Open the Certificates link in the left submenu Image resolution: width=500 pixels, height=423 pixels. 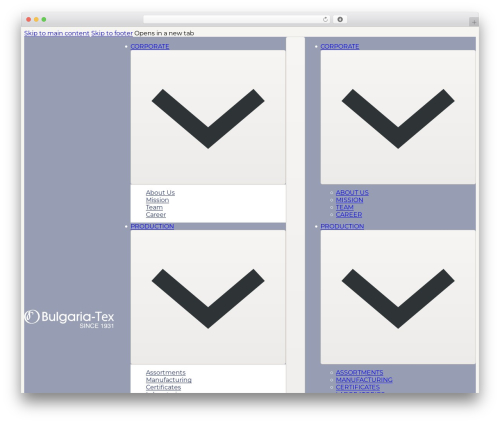(x=163, y=387)
